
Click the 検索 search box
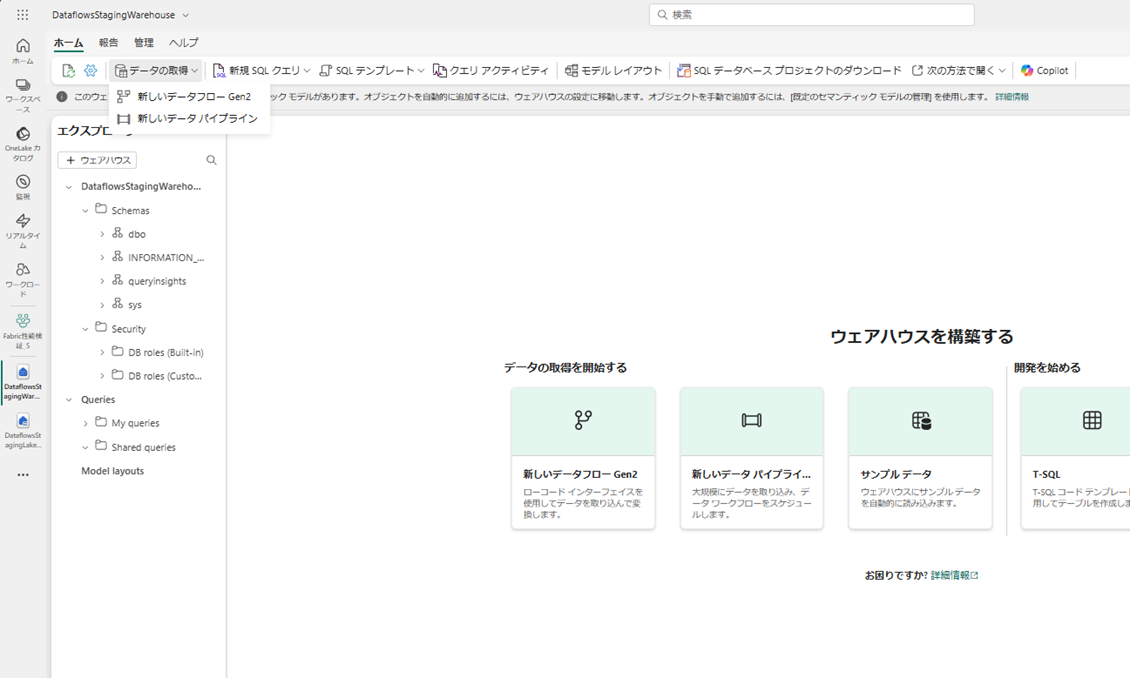coord(811,14)
